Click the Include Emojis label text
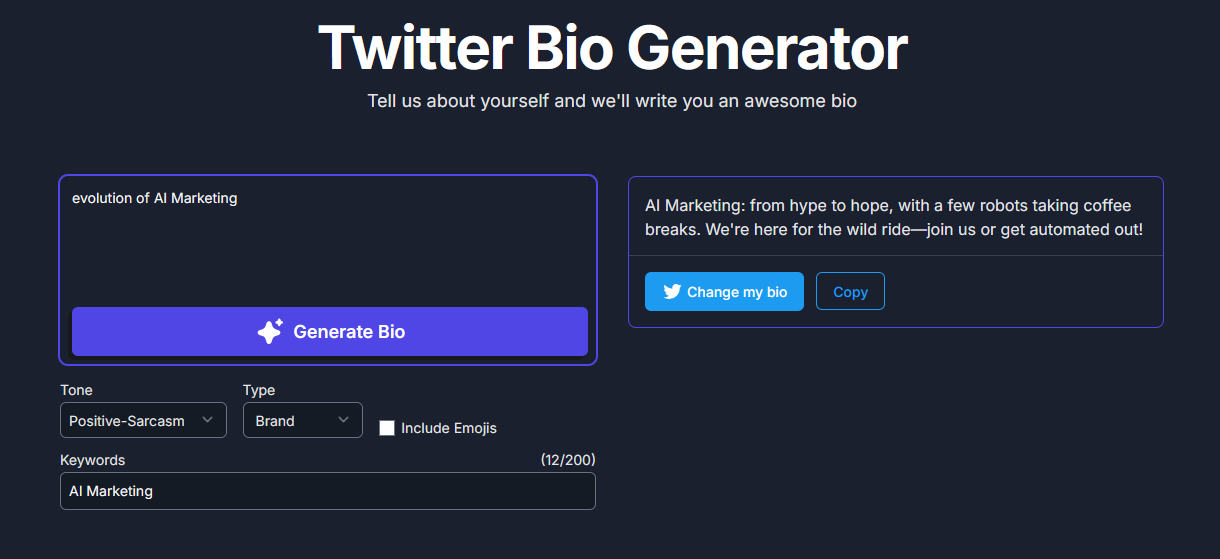 [448, 428]
